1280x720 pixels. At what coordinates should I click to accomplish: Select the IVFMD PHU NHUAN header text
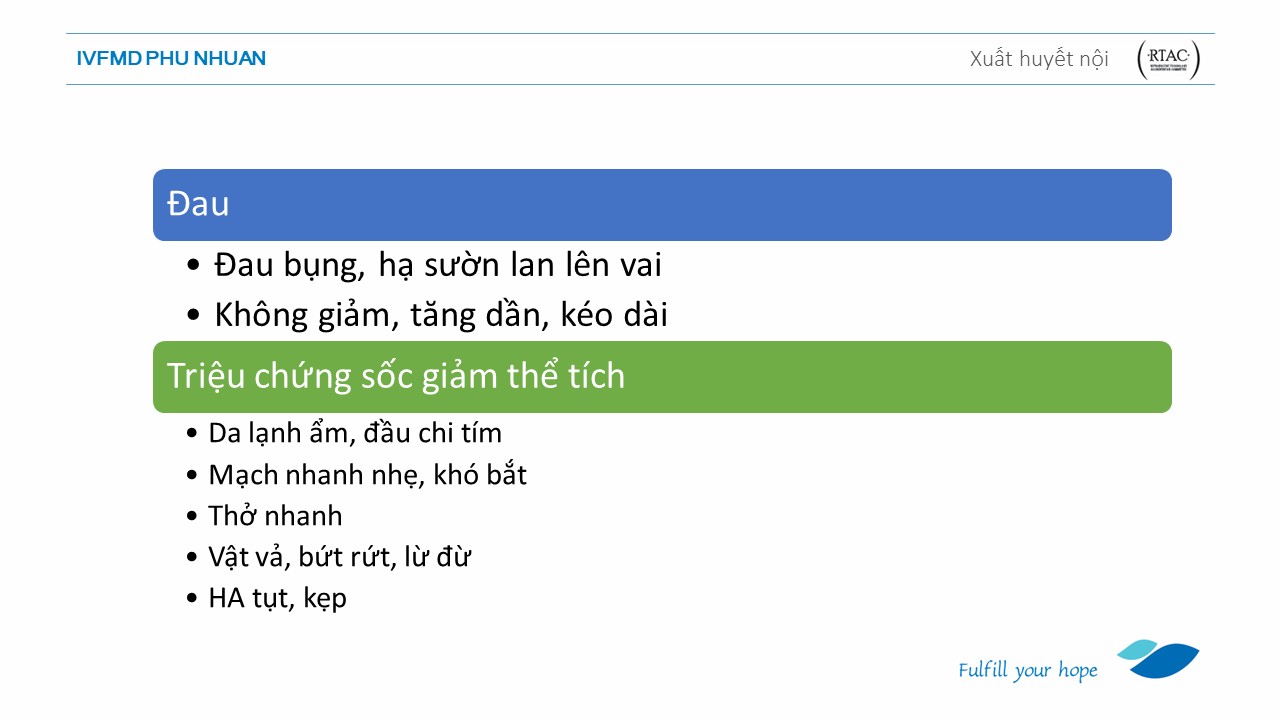(171, 58)
